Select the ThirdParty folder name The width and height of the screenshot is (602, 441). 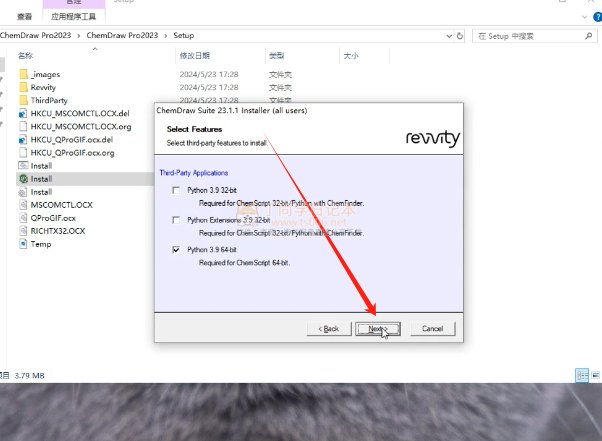(x=49, y=100)
